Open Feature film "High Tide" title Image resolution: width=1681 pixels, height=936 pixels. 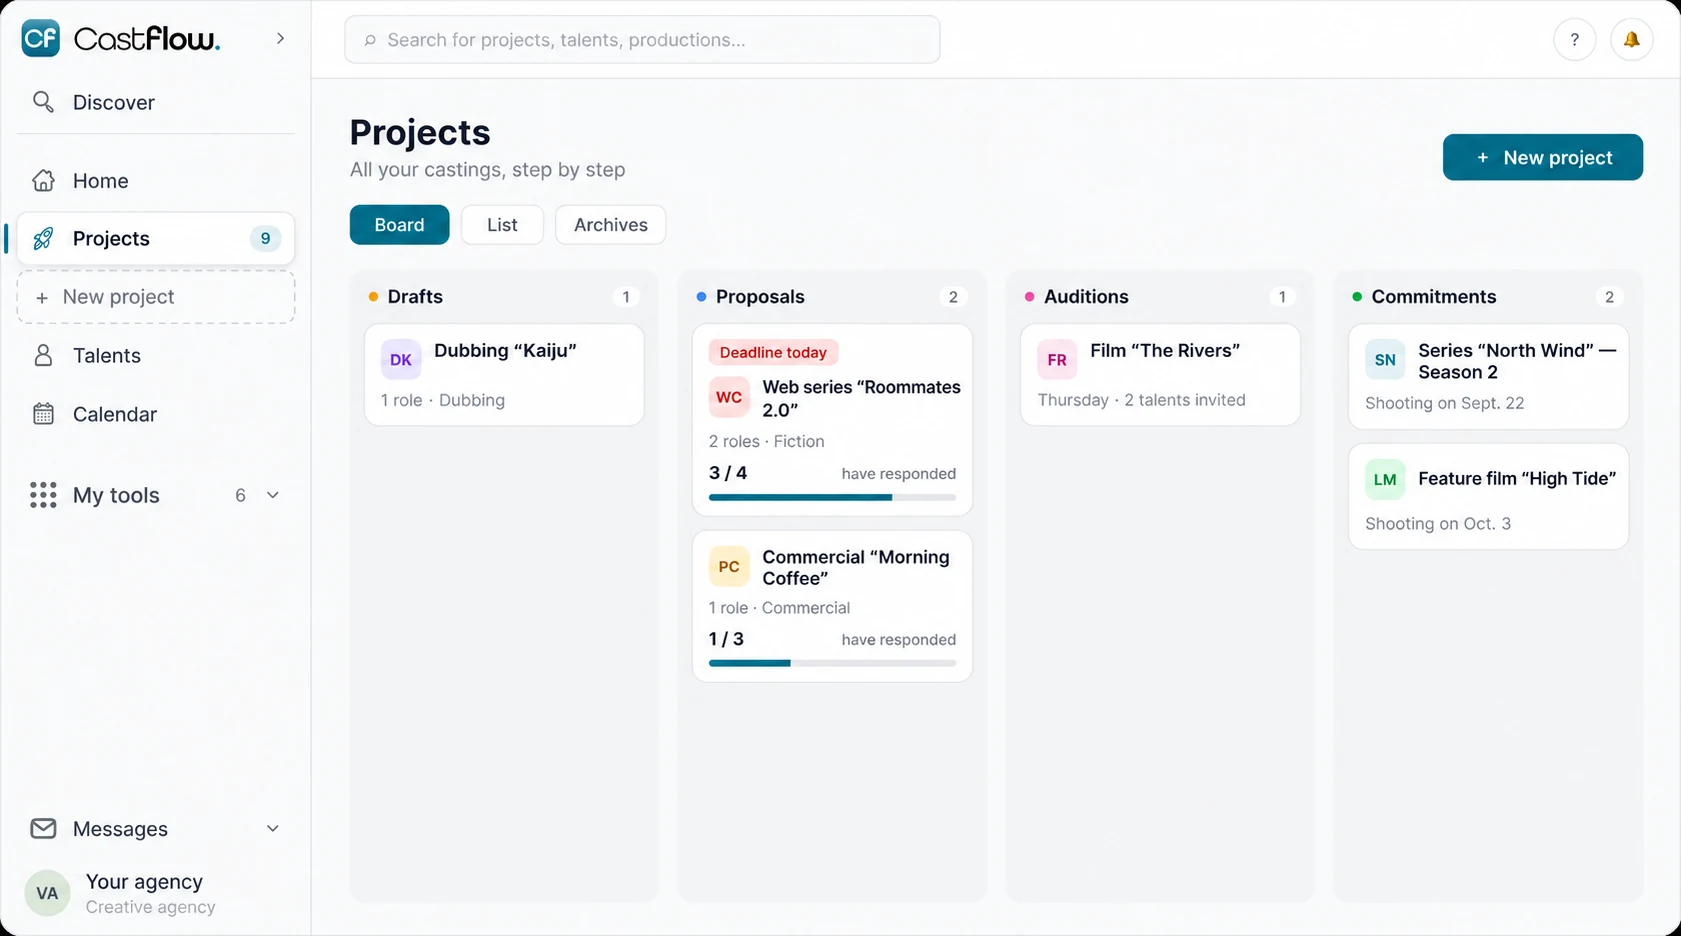[x=1517, y=479]
